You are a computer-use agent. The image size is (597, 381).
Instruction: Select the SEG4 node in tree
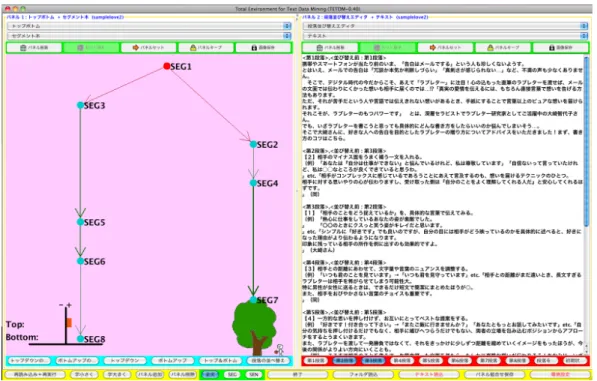[253, 183]
